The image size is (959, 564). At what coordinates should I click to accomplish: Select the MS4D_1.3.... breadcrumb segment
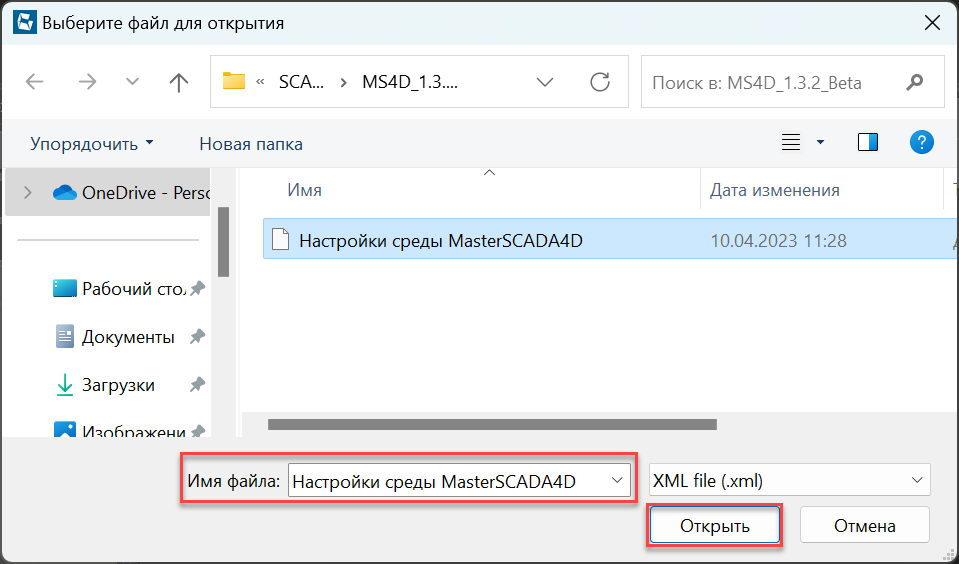point(410,82)
